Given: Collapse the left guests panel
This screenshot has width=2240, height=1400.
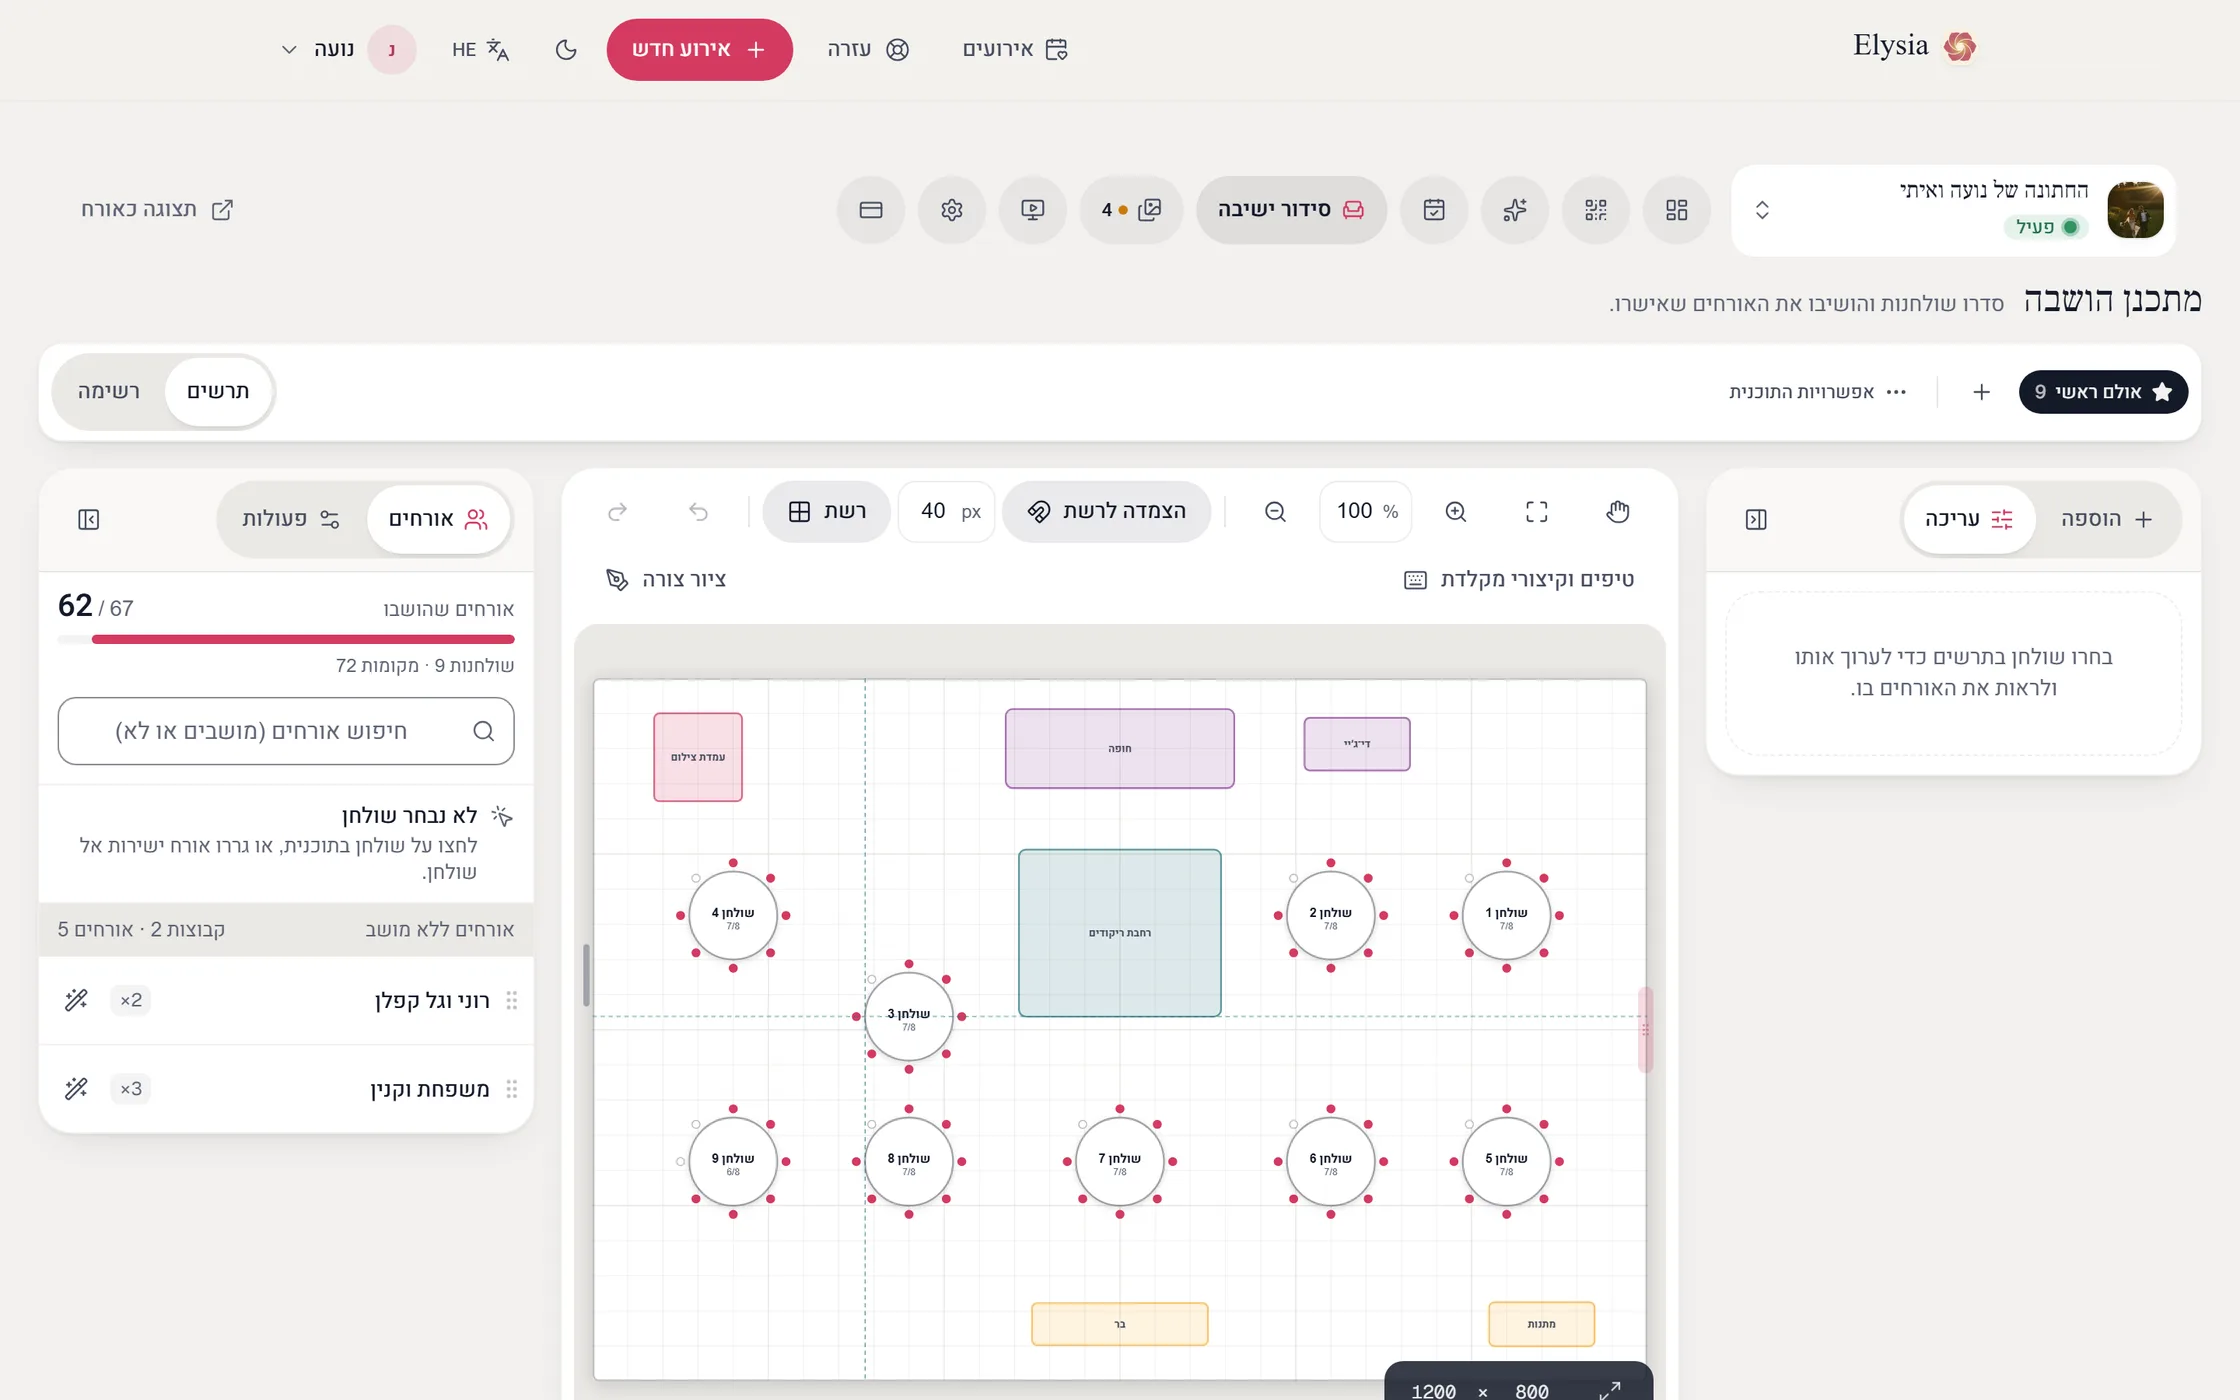Looking at the screenshot, I should [x=89, y=519].
